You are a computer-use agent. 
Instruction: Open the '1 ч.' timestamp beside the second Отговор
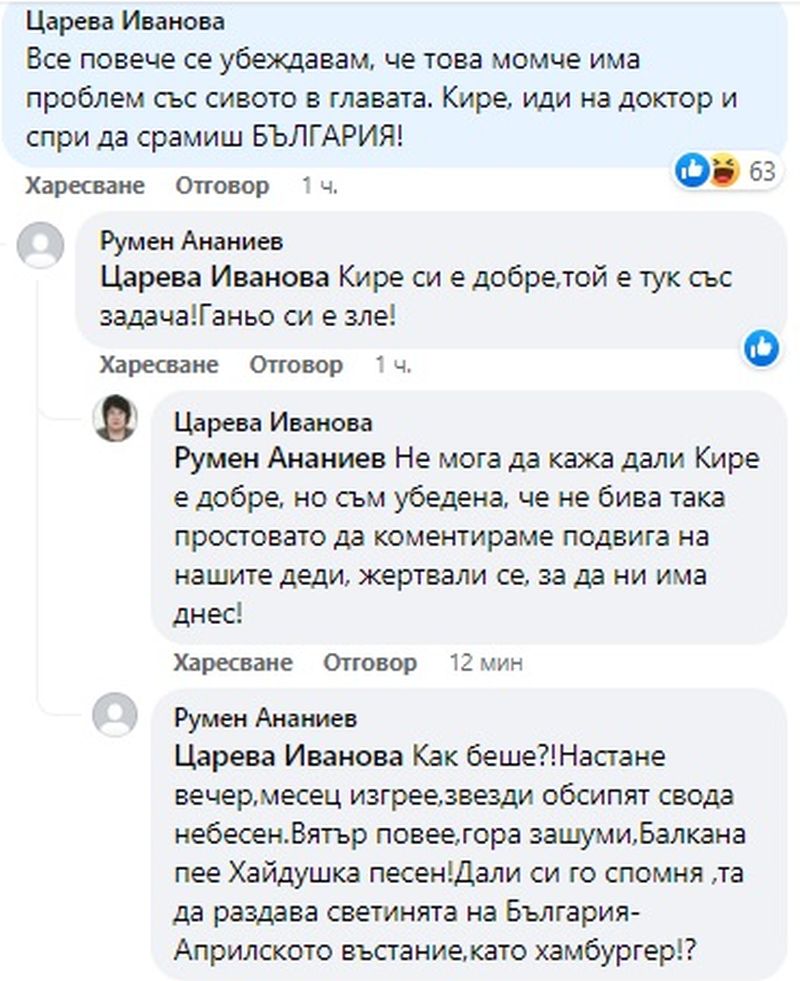(393, 365)
